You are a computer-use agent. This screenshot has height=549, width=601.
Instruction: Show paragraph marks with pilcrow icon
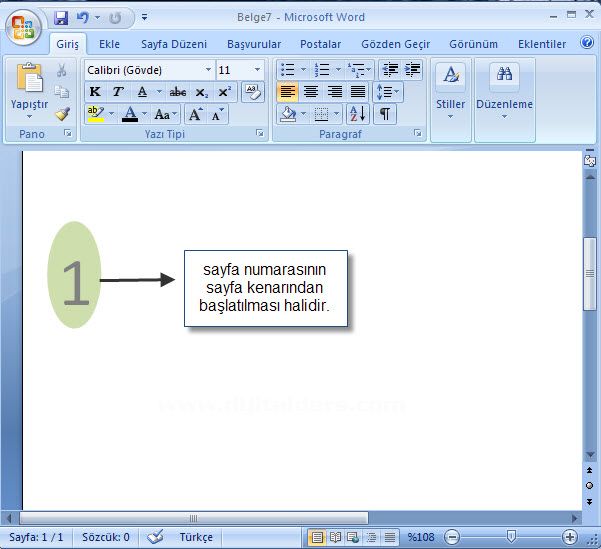coord(384,114)
